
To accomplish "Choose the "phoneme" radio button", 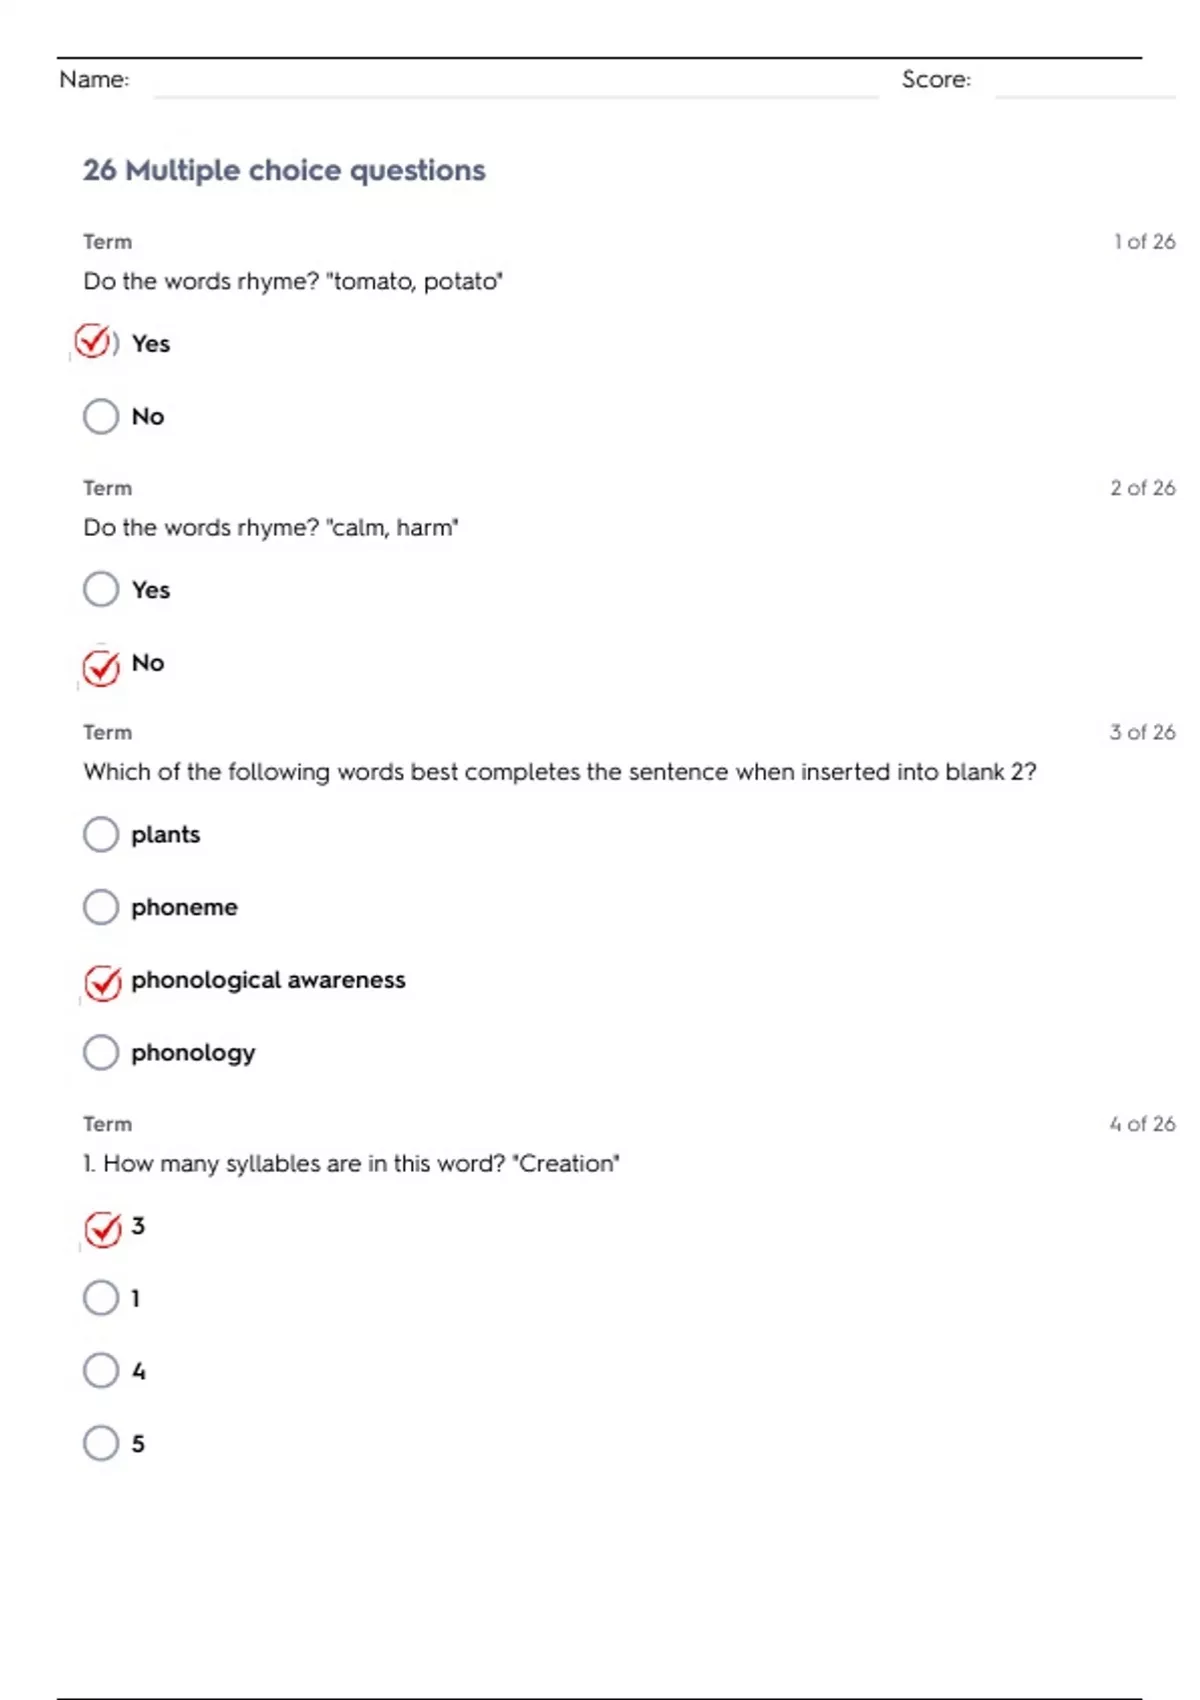I will tap(101, 907).
